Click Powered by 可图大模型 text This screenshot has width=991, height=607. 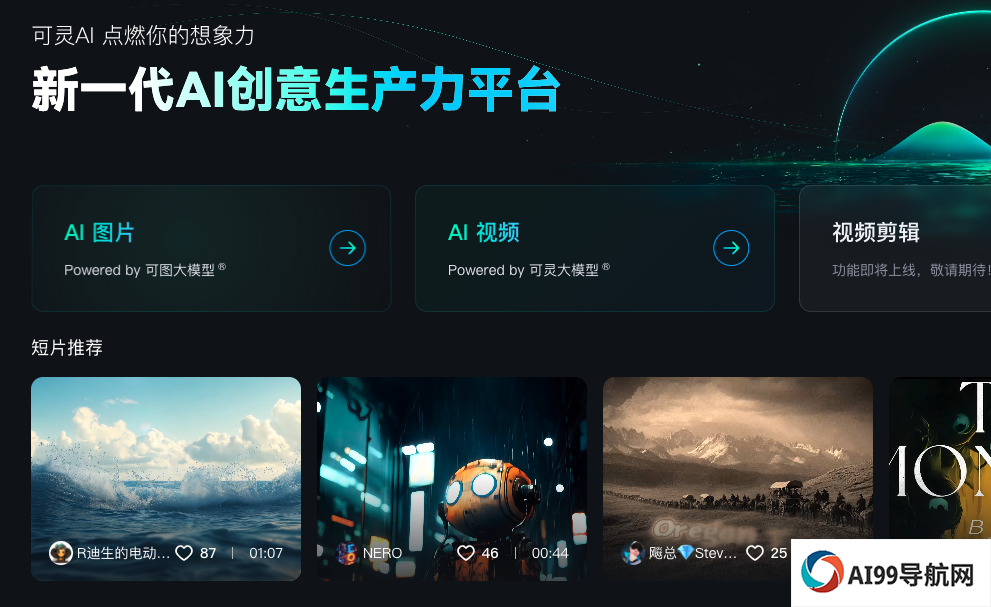pyautogui.click(x=145, y=270)
